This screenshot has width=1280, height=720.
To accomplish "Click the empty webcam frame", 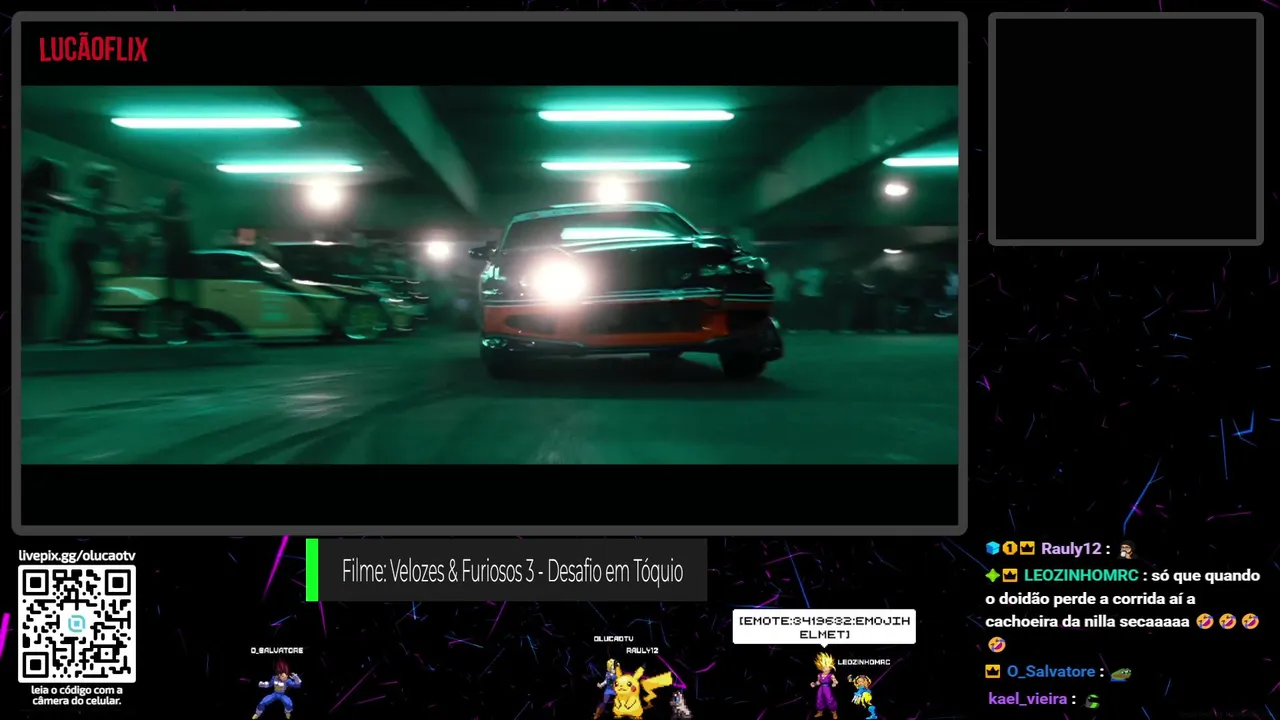I will [x=1126, y=128].
